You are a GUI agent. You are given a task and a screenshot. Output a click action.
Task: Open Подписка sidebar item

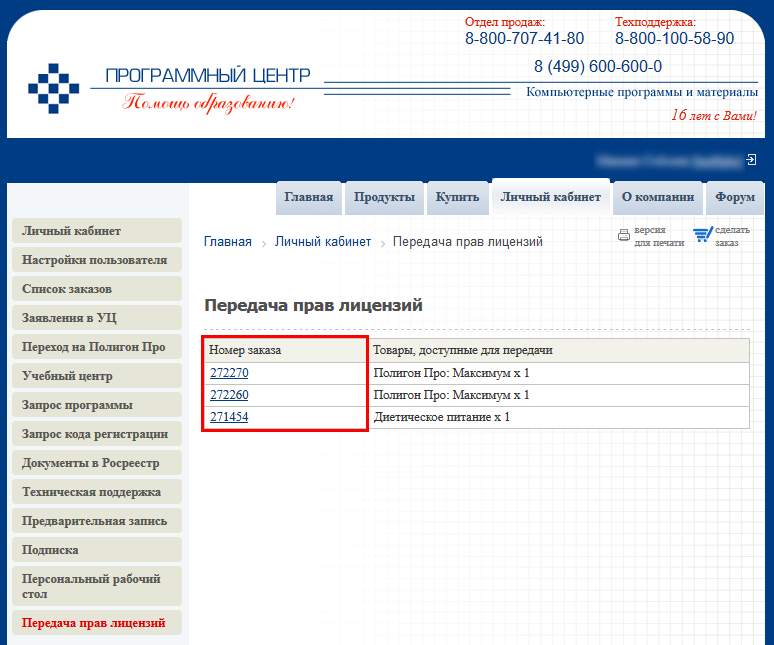97,550
